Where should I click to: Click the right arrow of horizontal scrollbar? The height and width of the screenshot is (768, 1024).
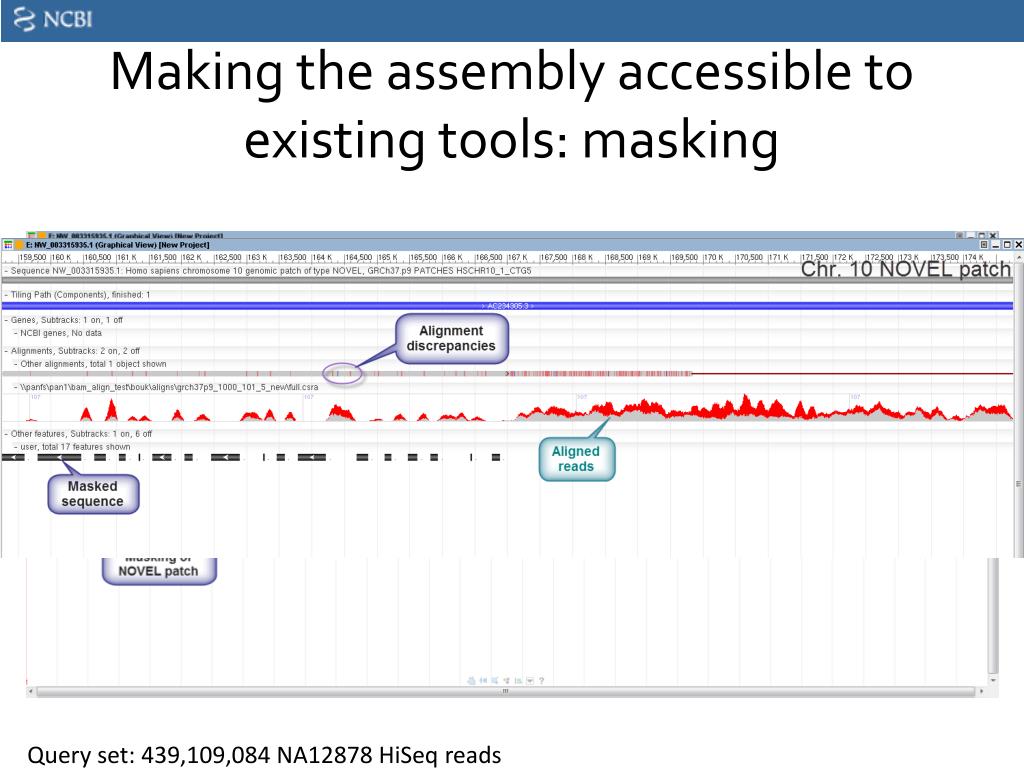(x=982, y=691)
